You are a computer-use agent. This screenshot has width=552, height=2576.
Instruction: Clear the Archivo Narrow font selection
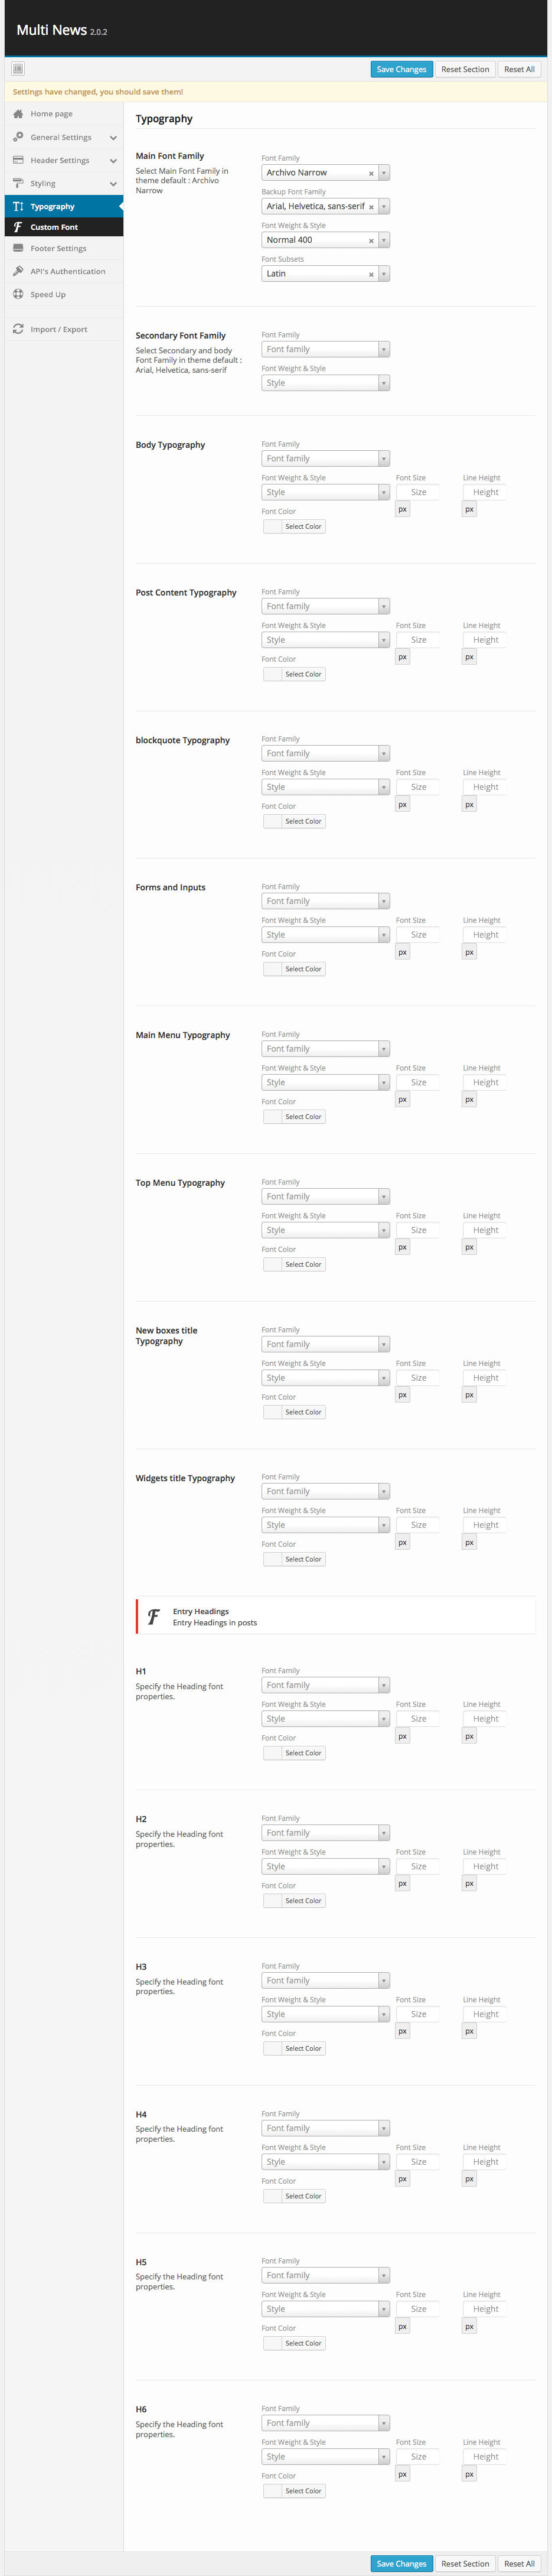(x=371, y=173)
